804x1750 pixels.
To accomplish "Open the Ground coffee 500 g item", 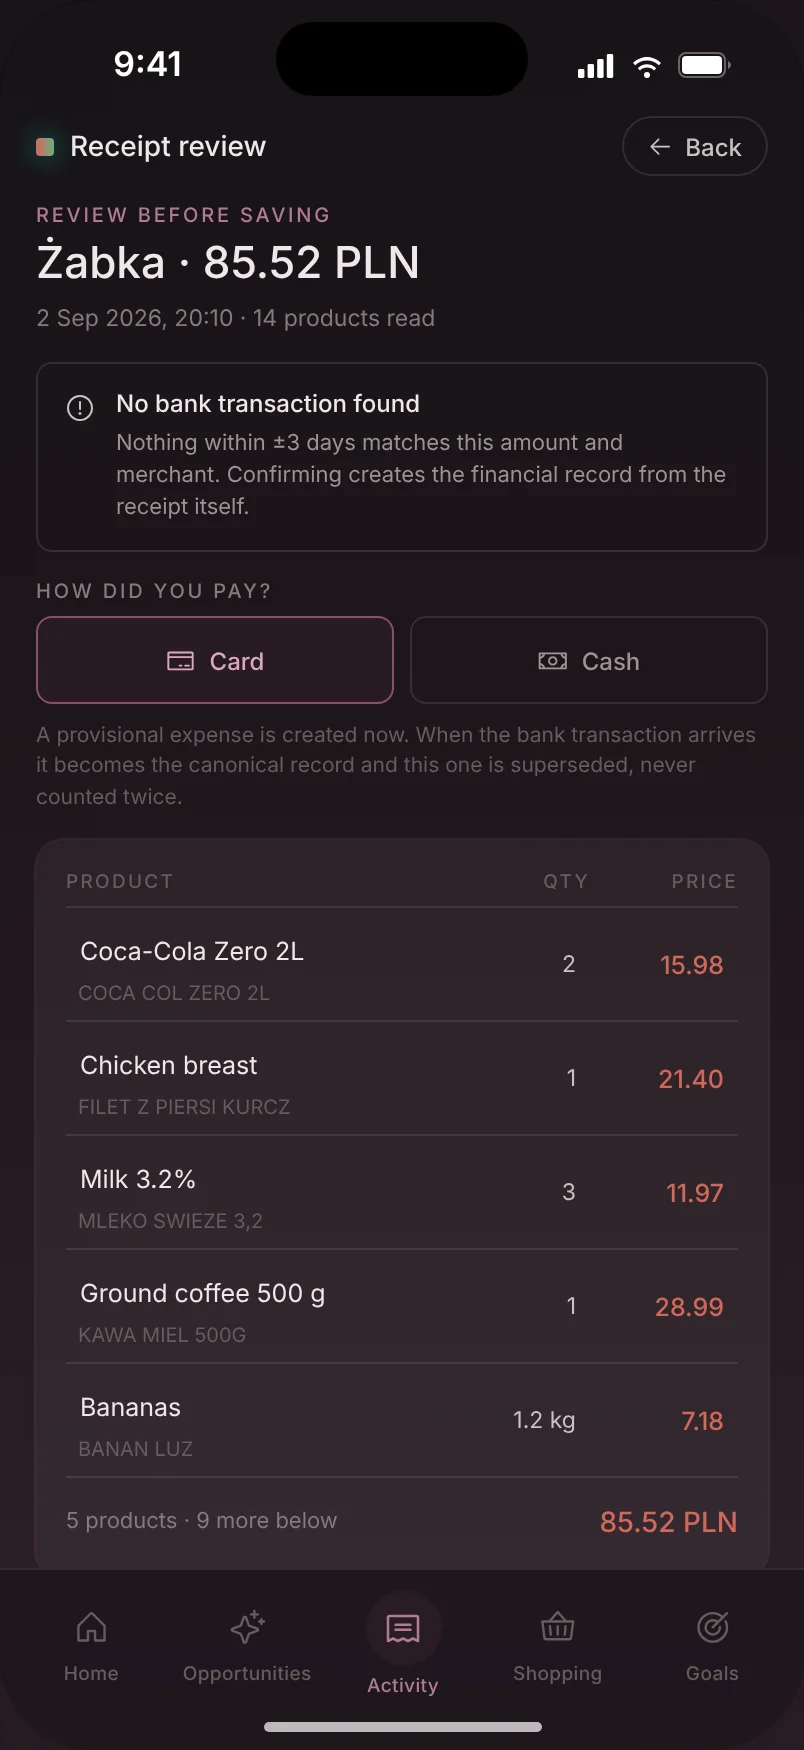I will tap(402, 1307).
